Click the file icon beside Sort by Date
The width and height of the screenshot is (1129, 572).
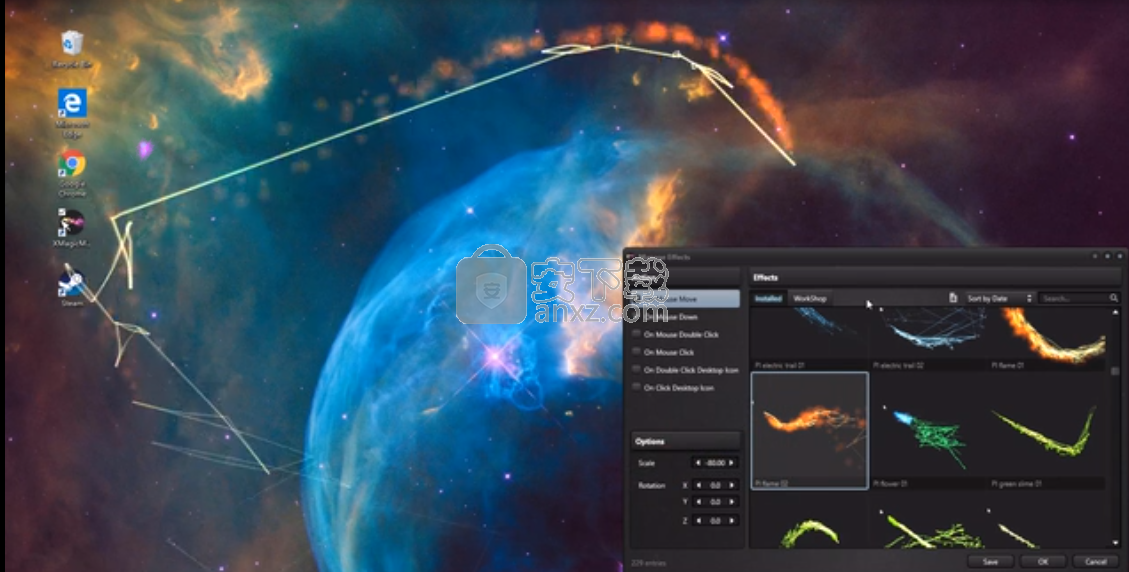point(953,298)
